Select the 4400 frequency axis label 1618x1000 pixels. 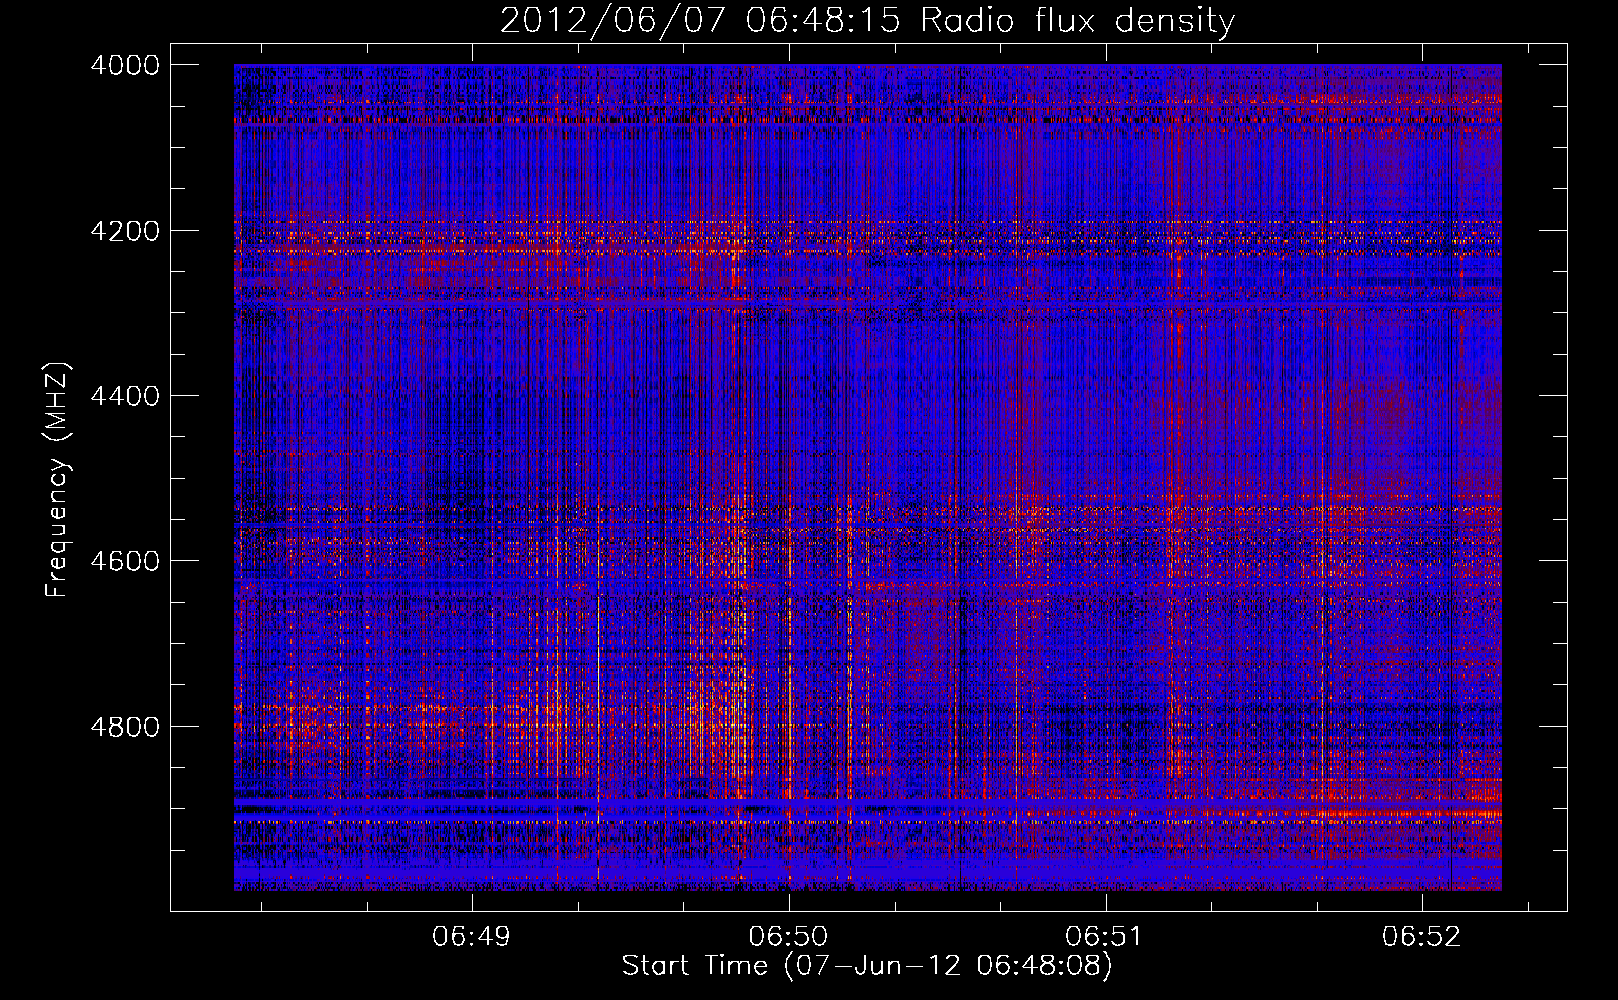124,396
